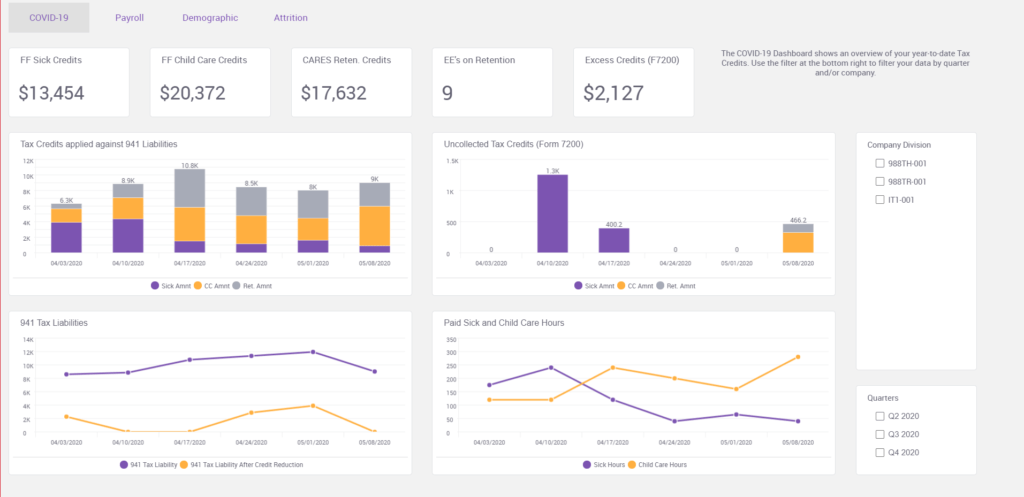Check the 988TH-001 company division box
The height and width of the screenshot is (497, 1024).
880,163
